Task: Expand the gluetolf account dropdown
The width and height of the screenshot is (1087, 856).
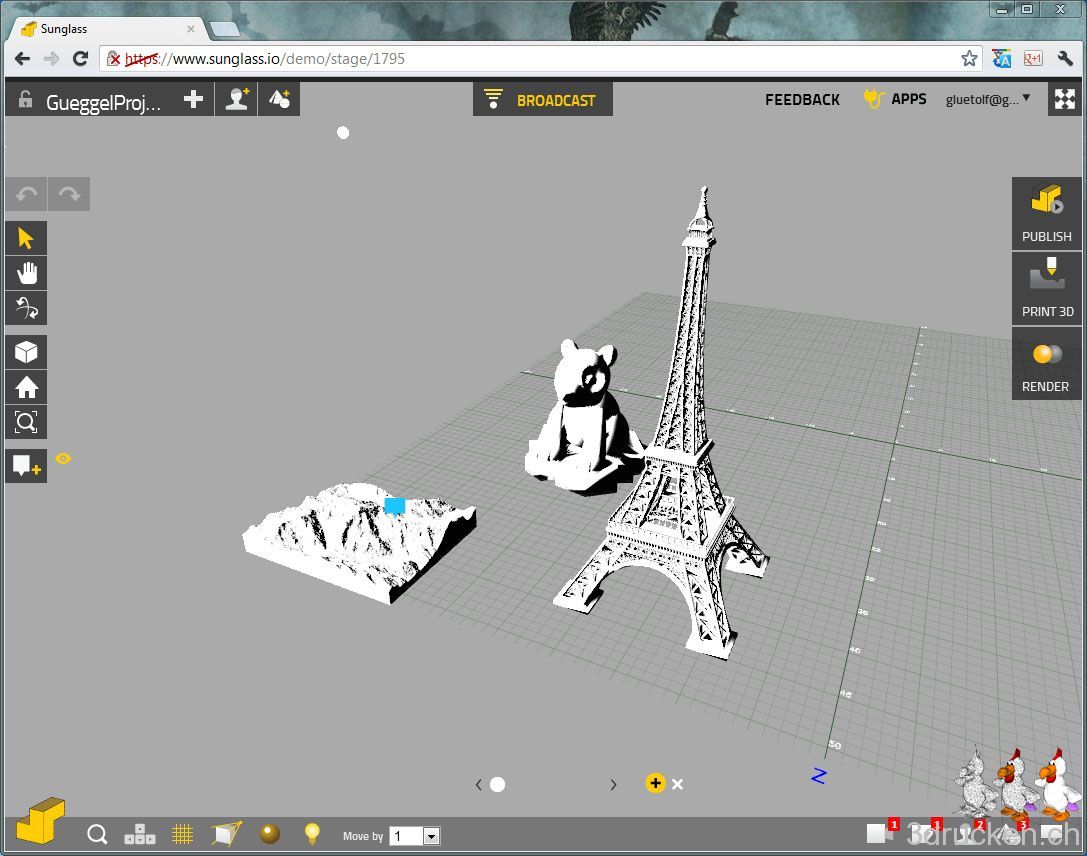Action: click(988, 99)
